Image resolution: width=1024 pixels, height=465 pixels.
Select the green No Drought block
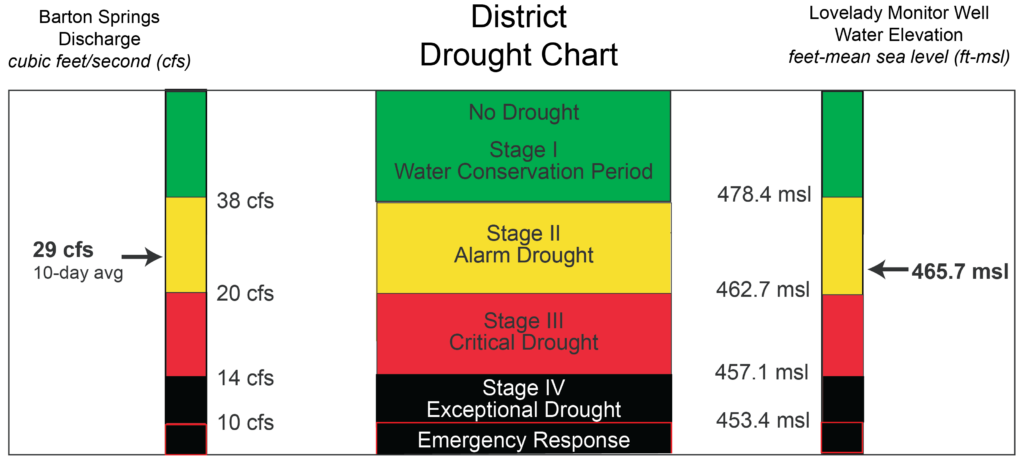tap(523, 146)
